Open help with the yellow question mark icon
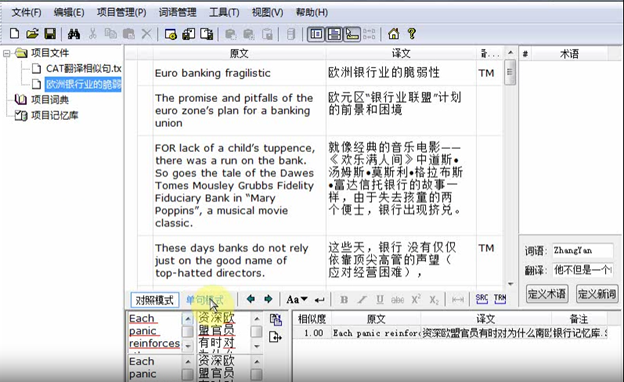 (x=411, y=34)
